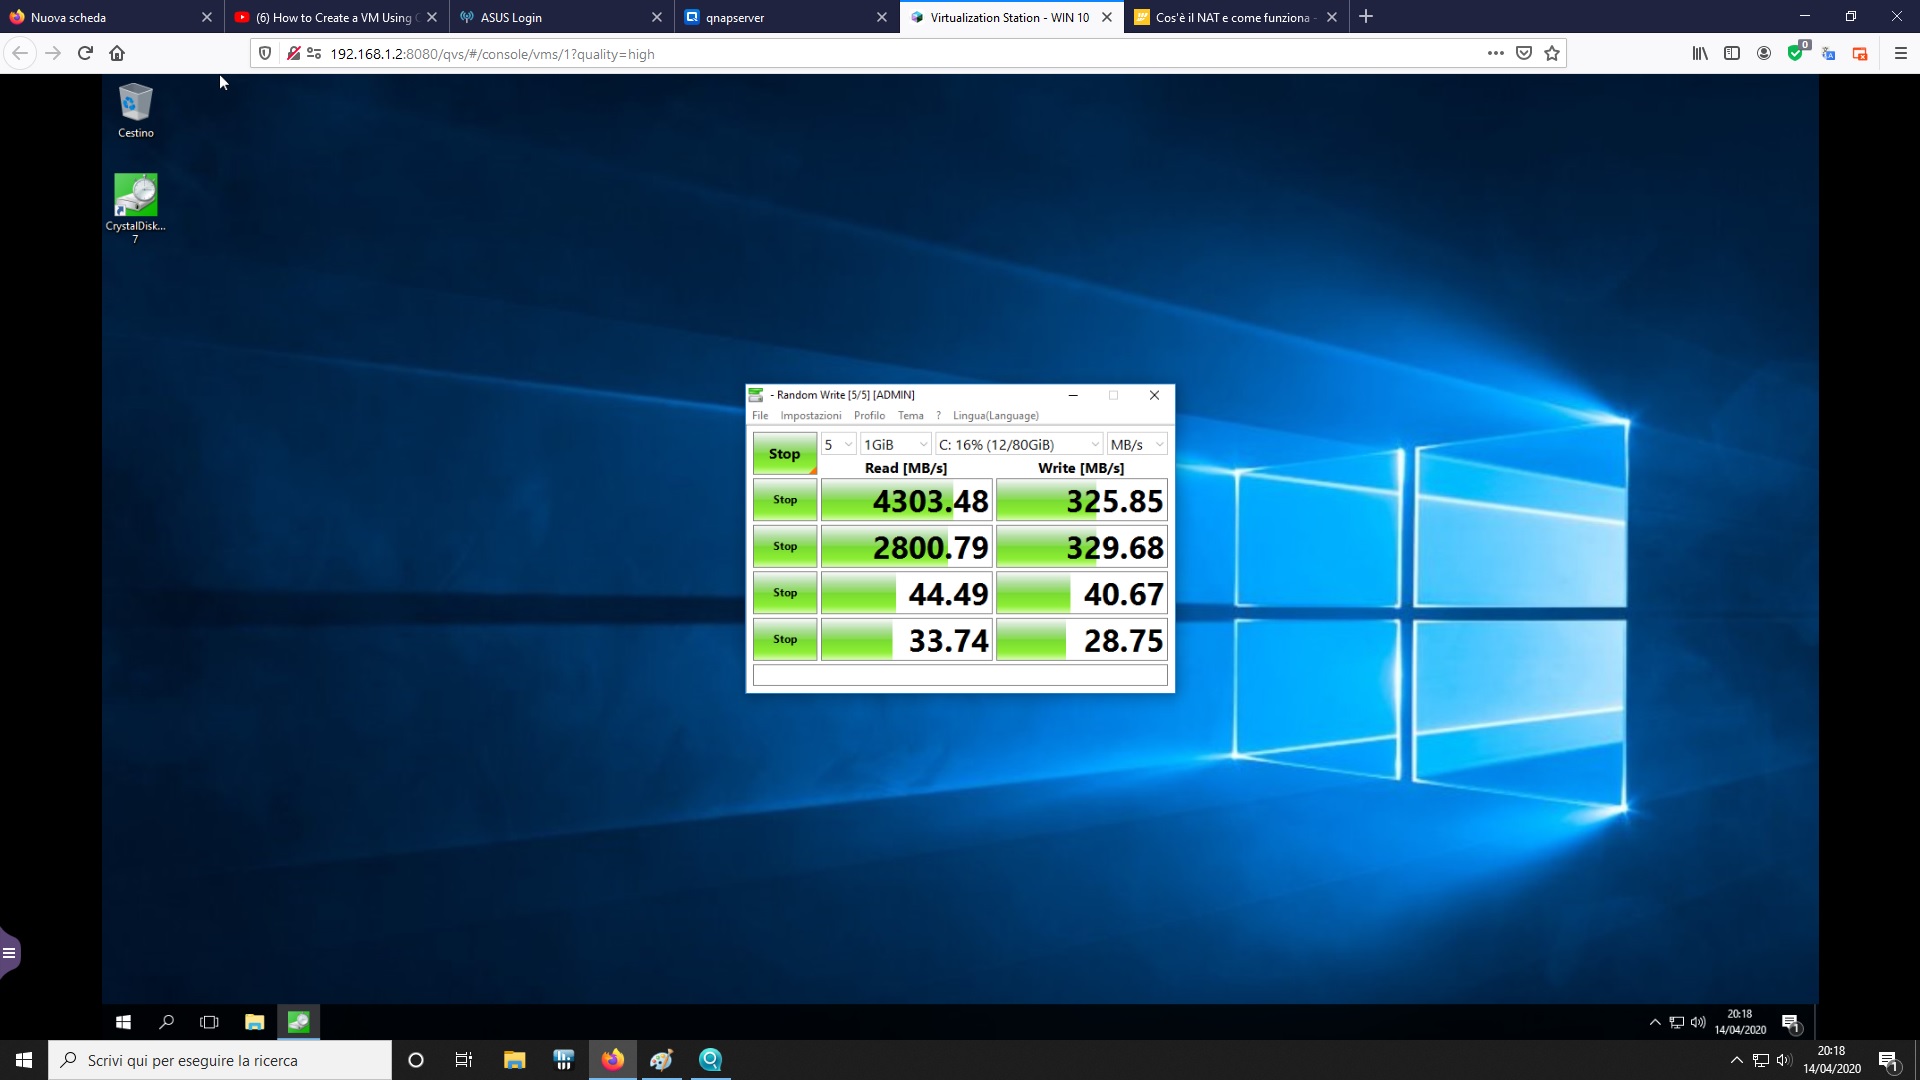
Task: Open the Firefox hamburger menu
Action: (x=1900, y=54)
